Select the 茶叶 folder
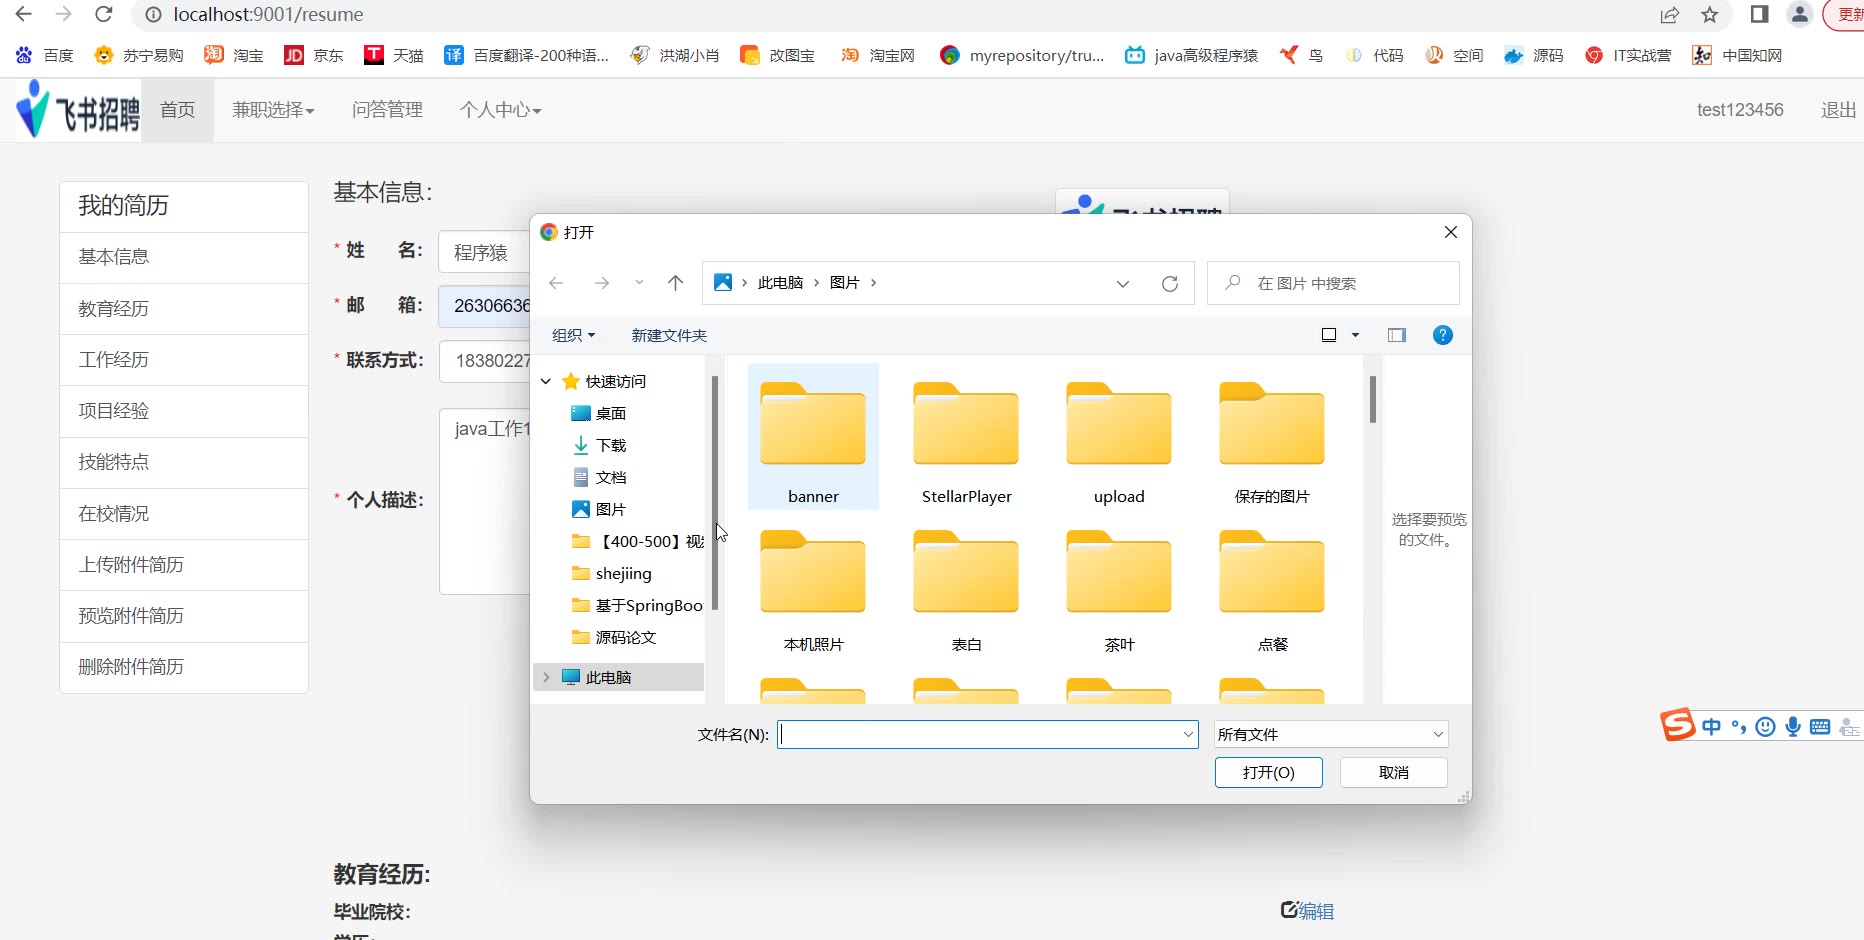The width and height of the screenshot is (1864, 940). point(1119,590)
